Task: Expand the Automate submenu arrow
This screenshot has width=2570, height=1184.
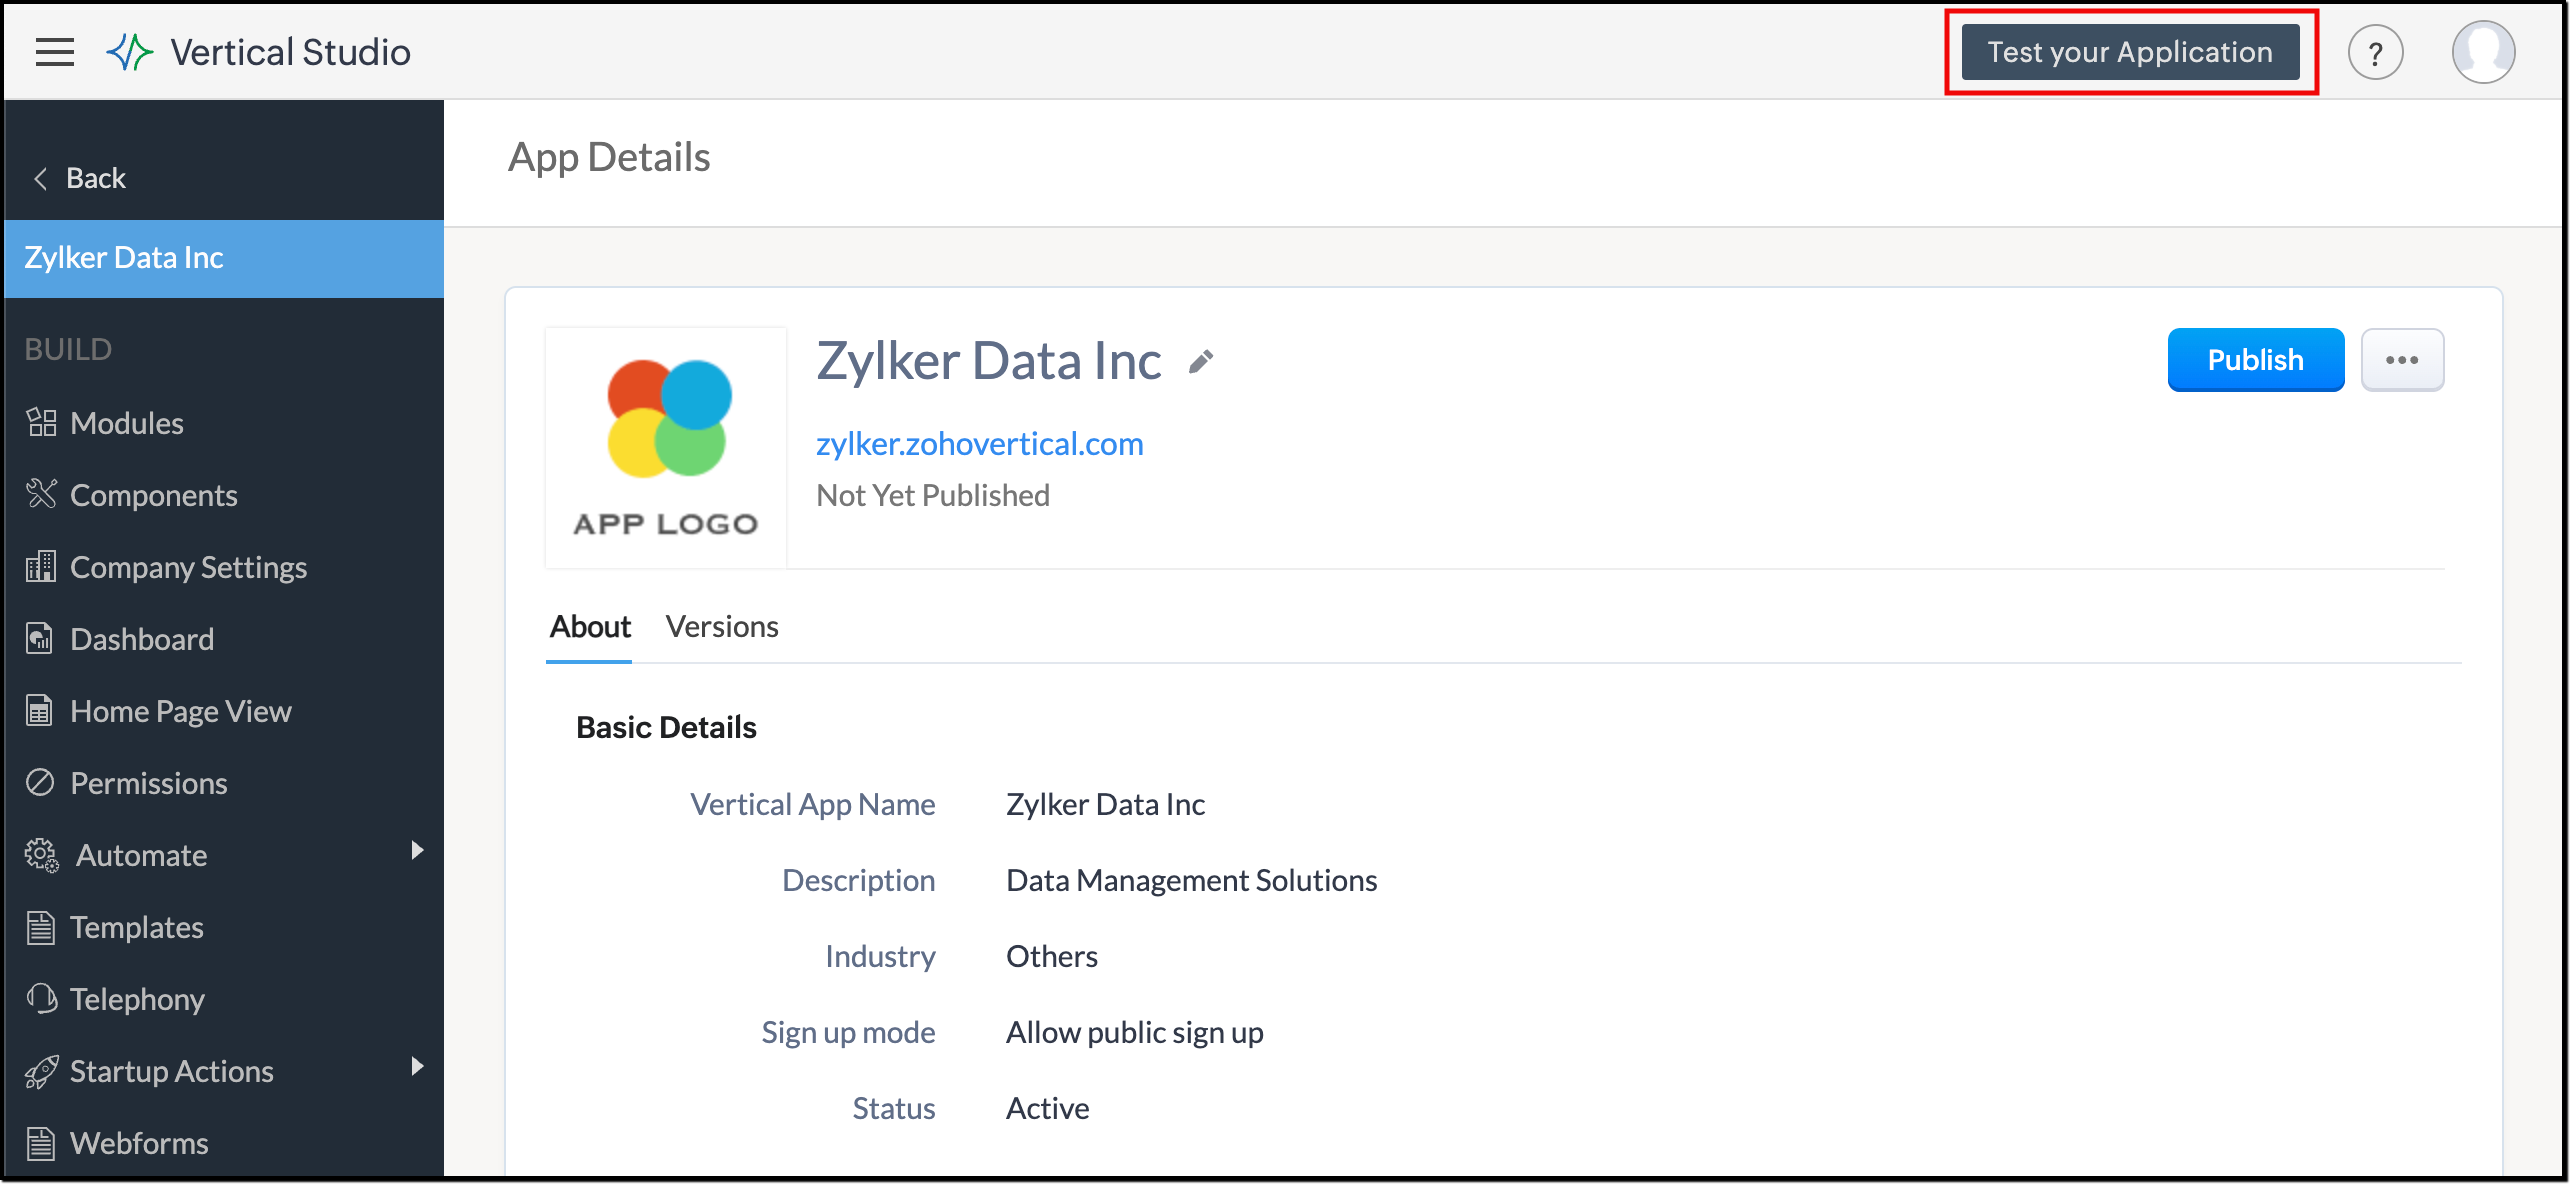Action: point(417,851)
